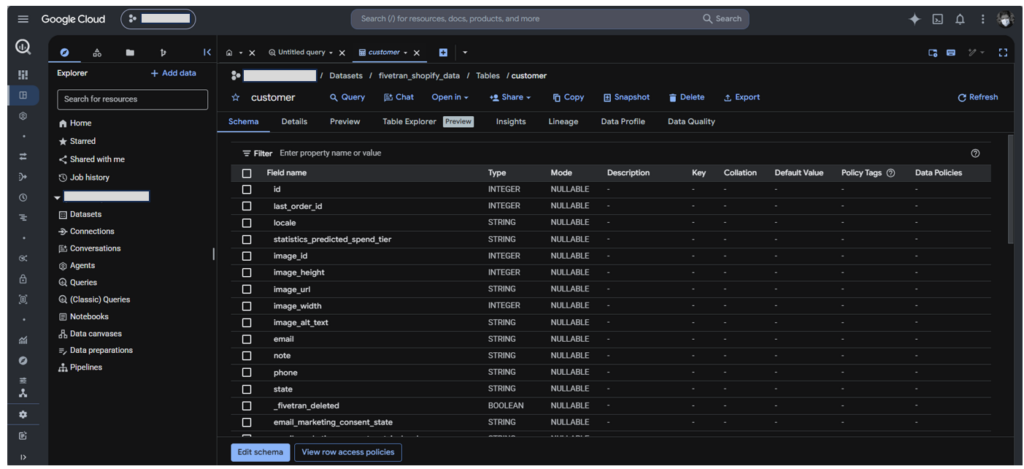The width and height of the screenshot is (1024, 469).
Task: Open the 'Open in' dropdown
Action: pos(450,97)
